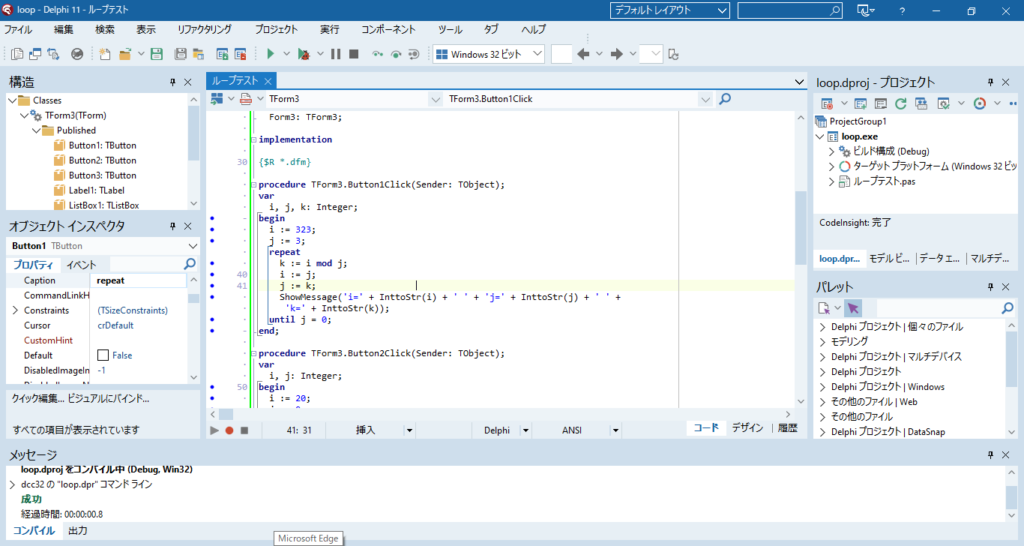Open the ファイル menu
This screenshot has width=1024, height=546.
(x=18, y=29)
